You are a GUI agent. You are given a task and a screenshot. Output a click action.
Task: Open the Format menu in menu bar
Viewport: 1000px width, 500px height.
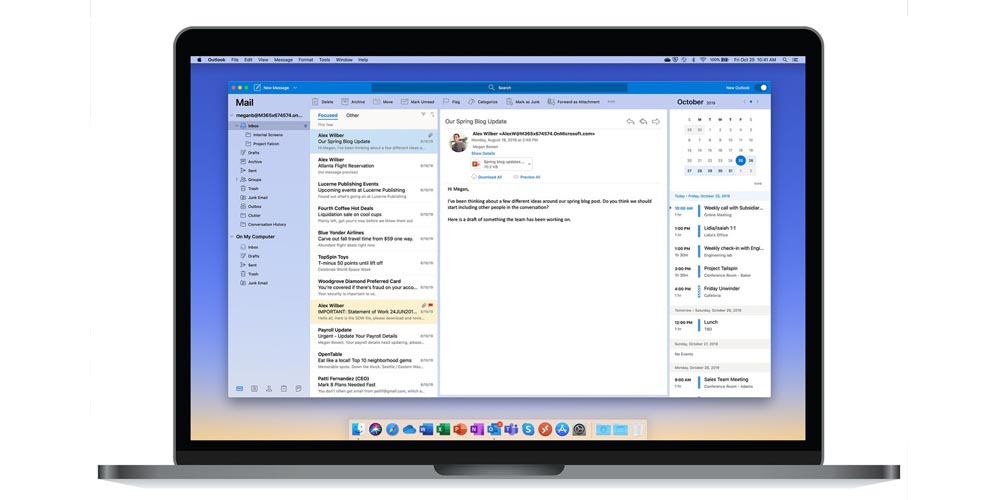[x=306, y=60]
